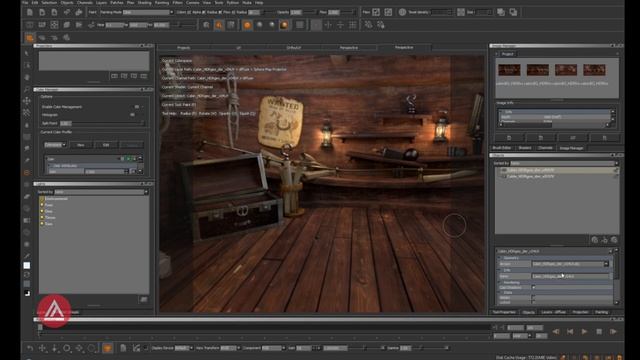Screen dimensions: 640x360
Task: Switch to the Ortho/UV viewport tab
Action: coord(293,48)
